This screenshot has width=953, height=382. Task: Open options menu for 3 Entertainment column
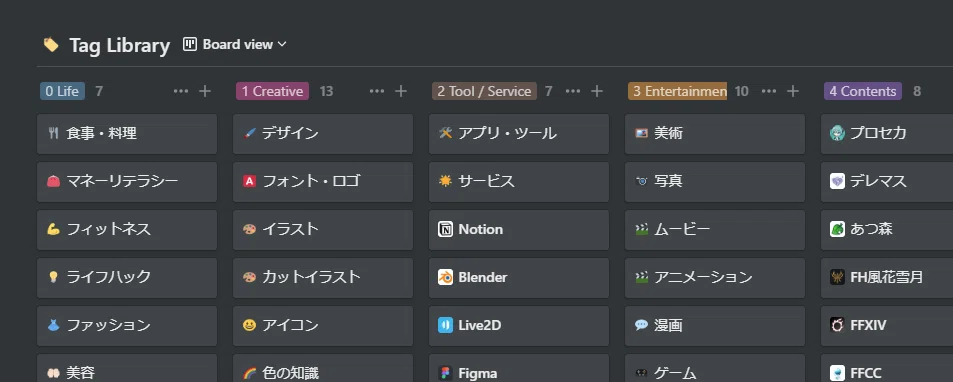coord(769,91)
